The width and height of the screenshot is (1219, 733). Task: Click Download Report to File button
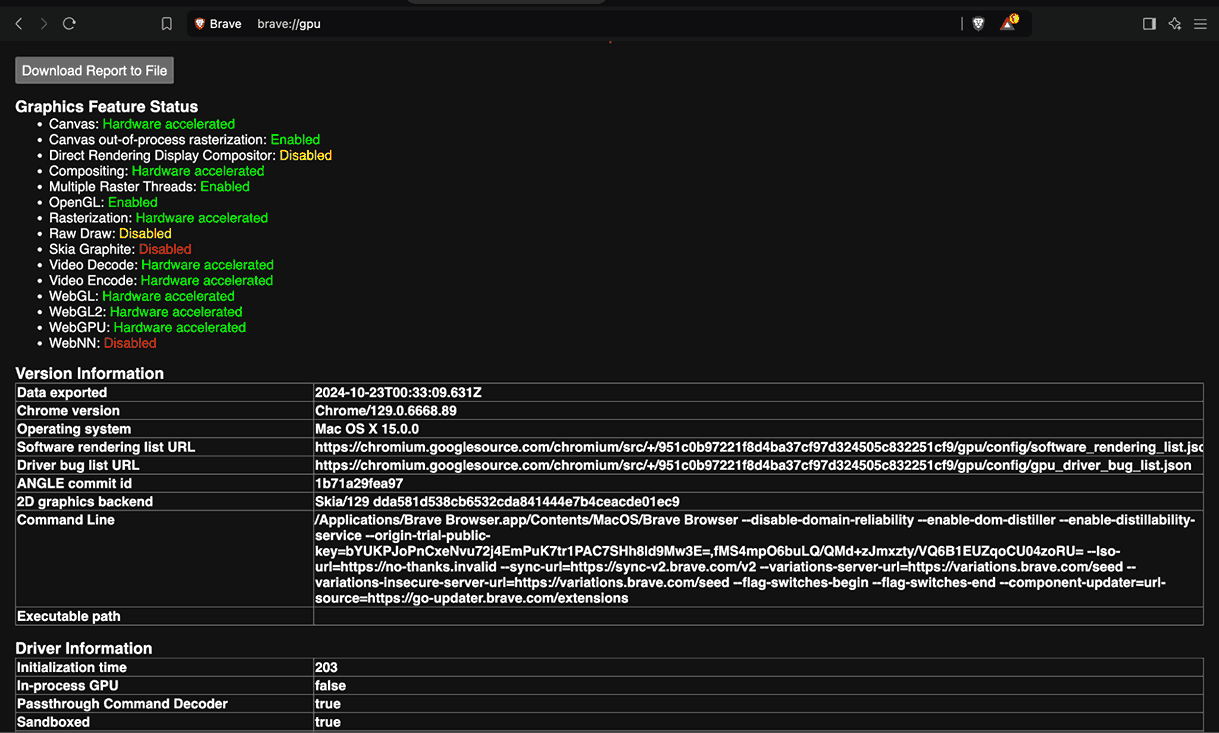(x=95, y=70)
